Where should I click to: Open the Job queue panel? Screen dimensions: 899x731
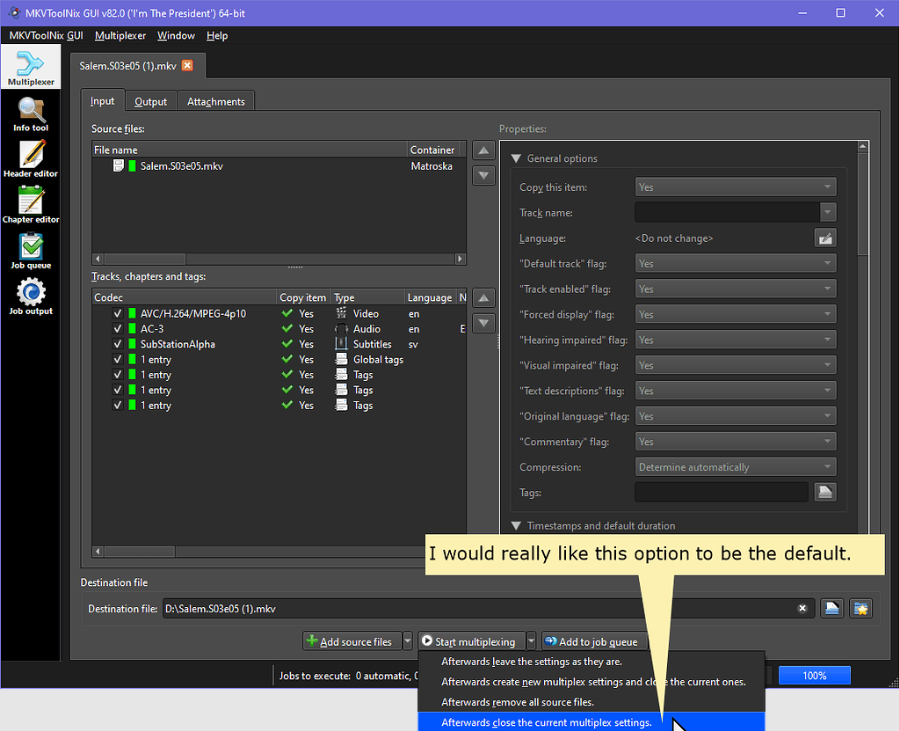tap(31, 252)
